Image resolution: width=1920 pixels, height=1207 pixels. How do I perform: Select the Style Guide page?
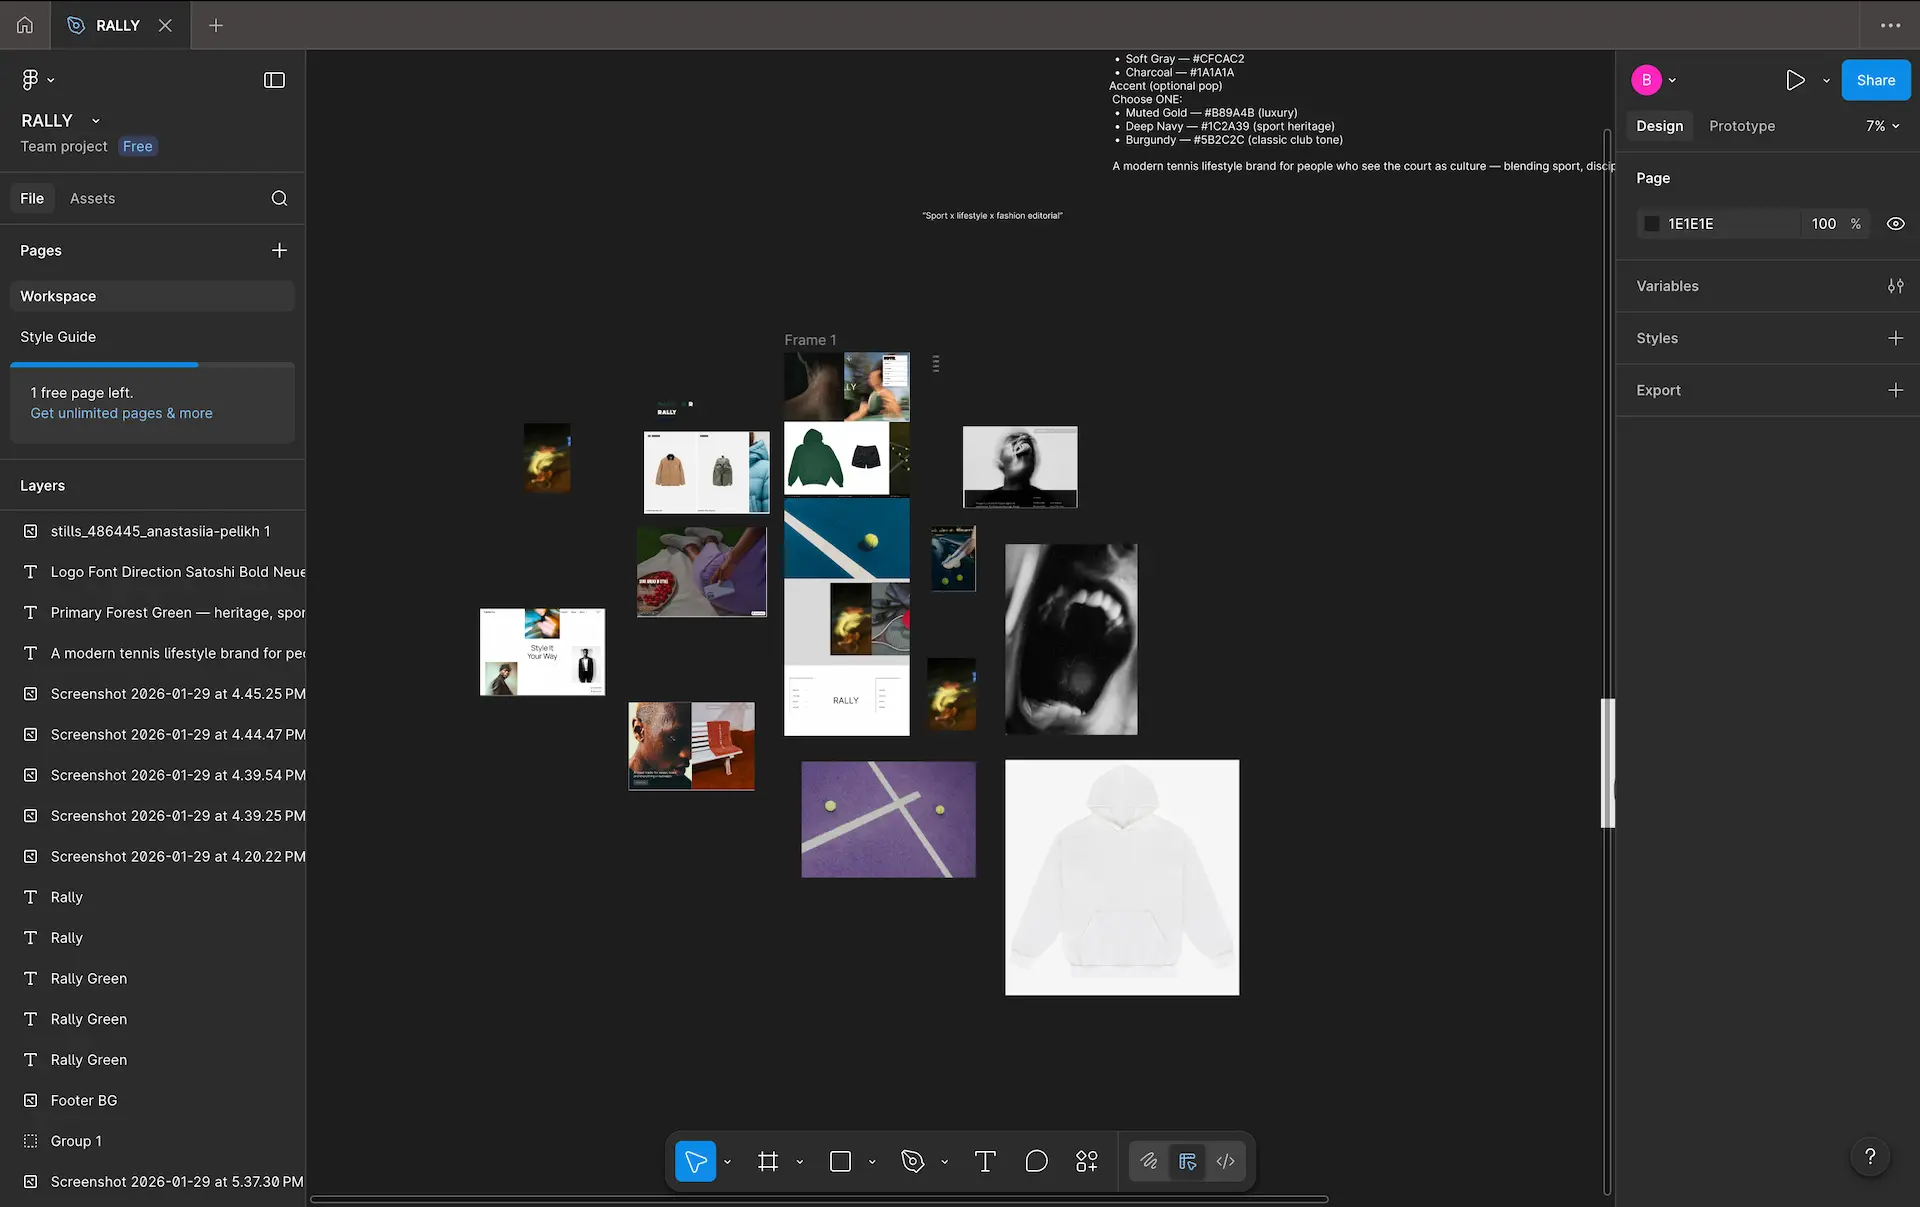click(x=58, y=337)
